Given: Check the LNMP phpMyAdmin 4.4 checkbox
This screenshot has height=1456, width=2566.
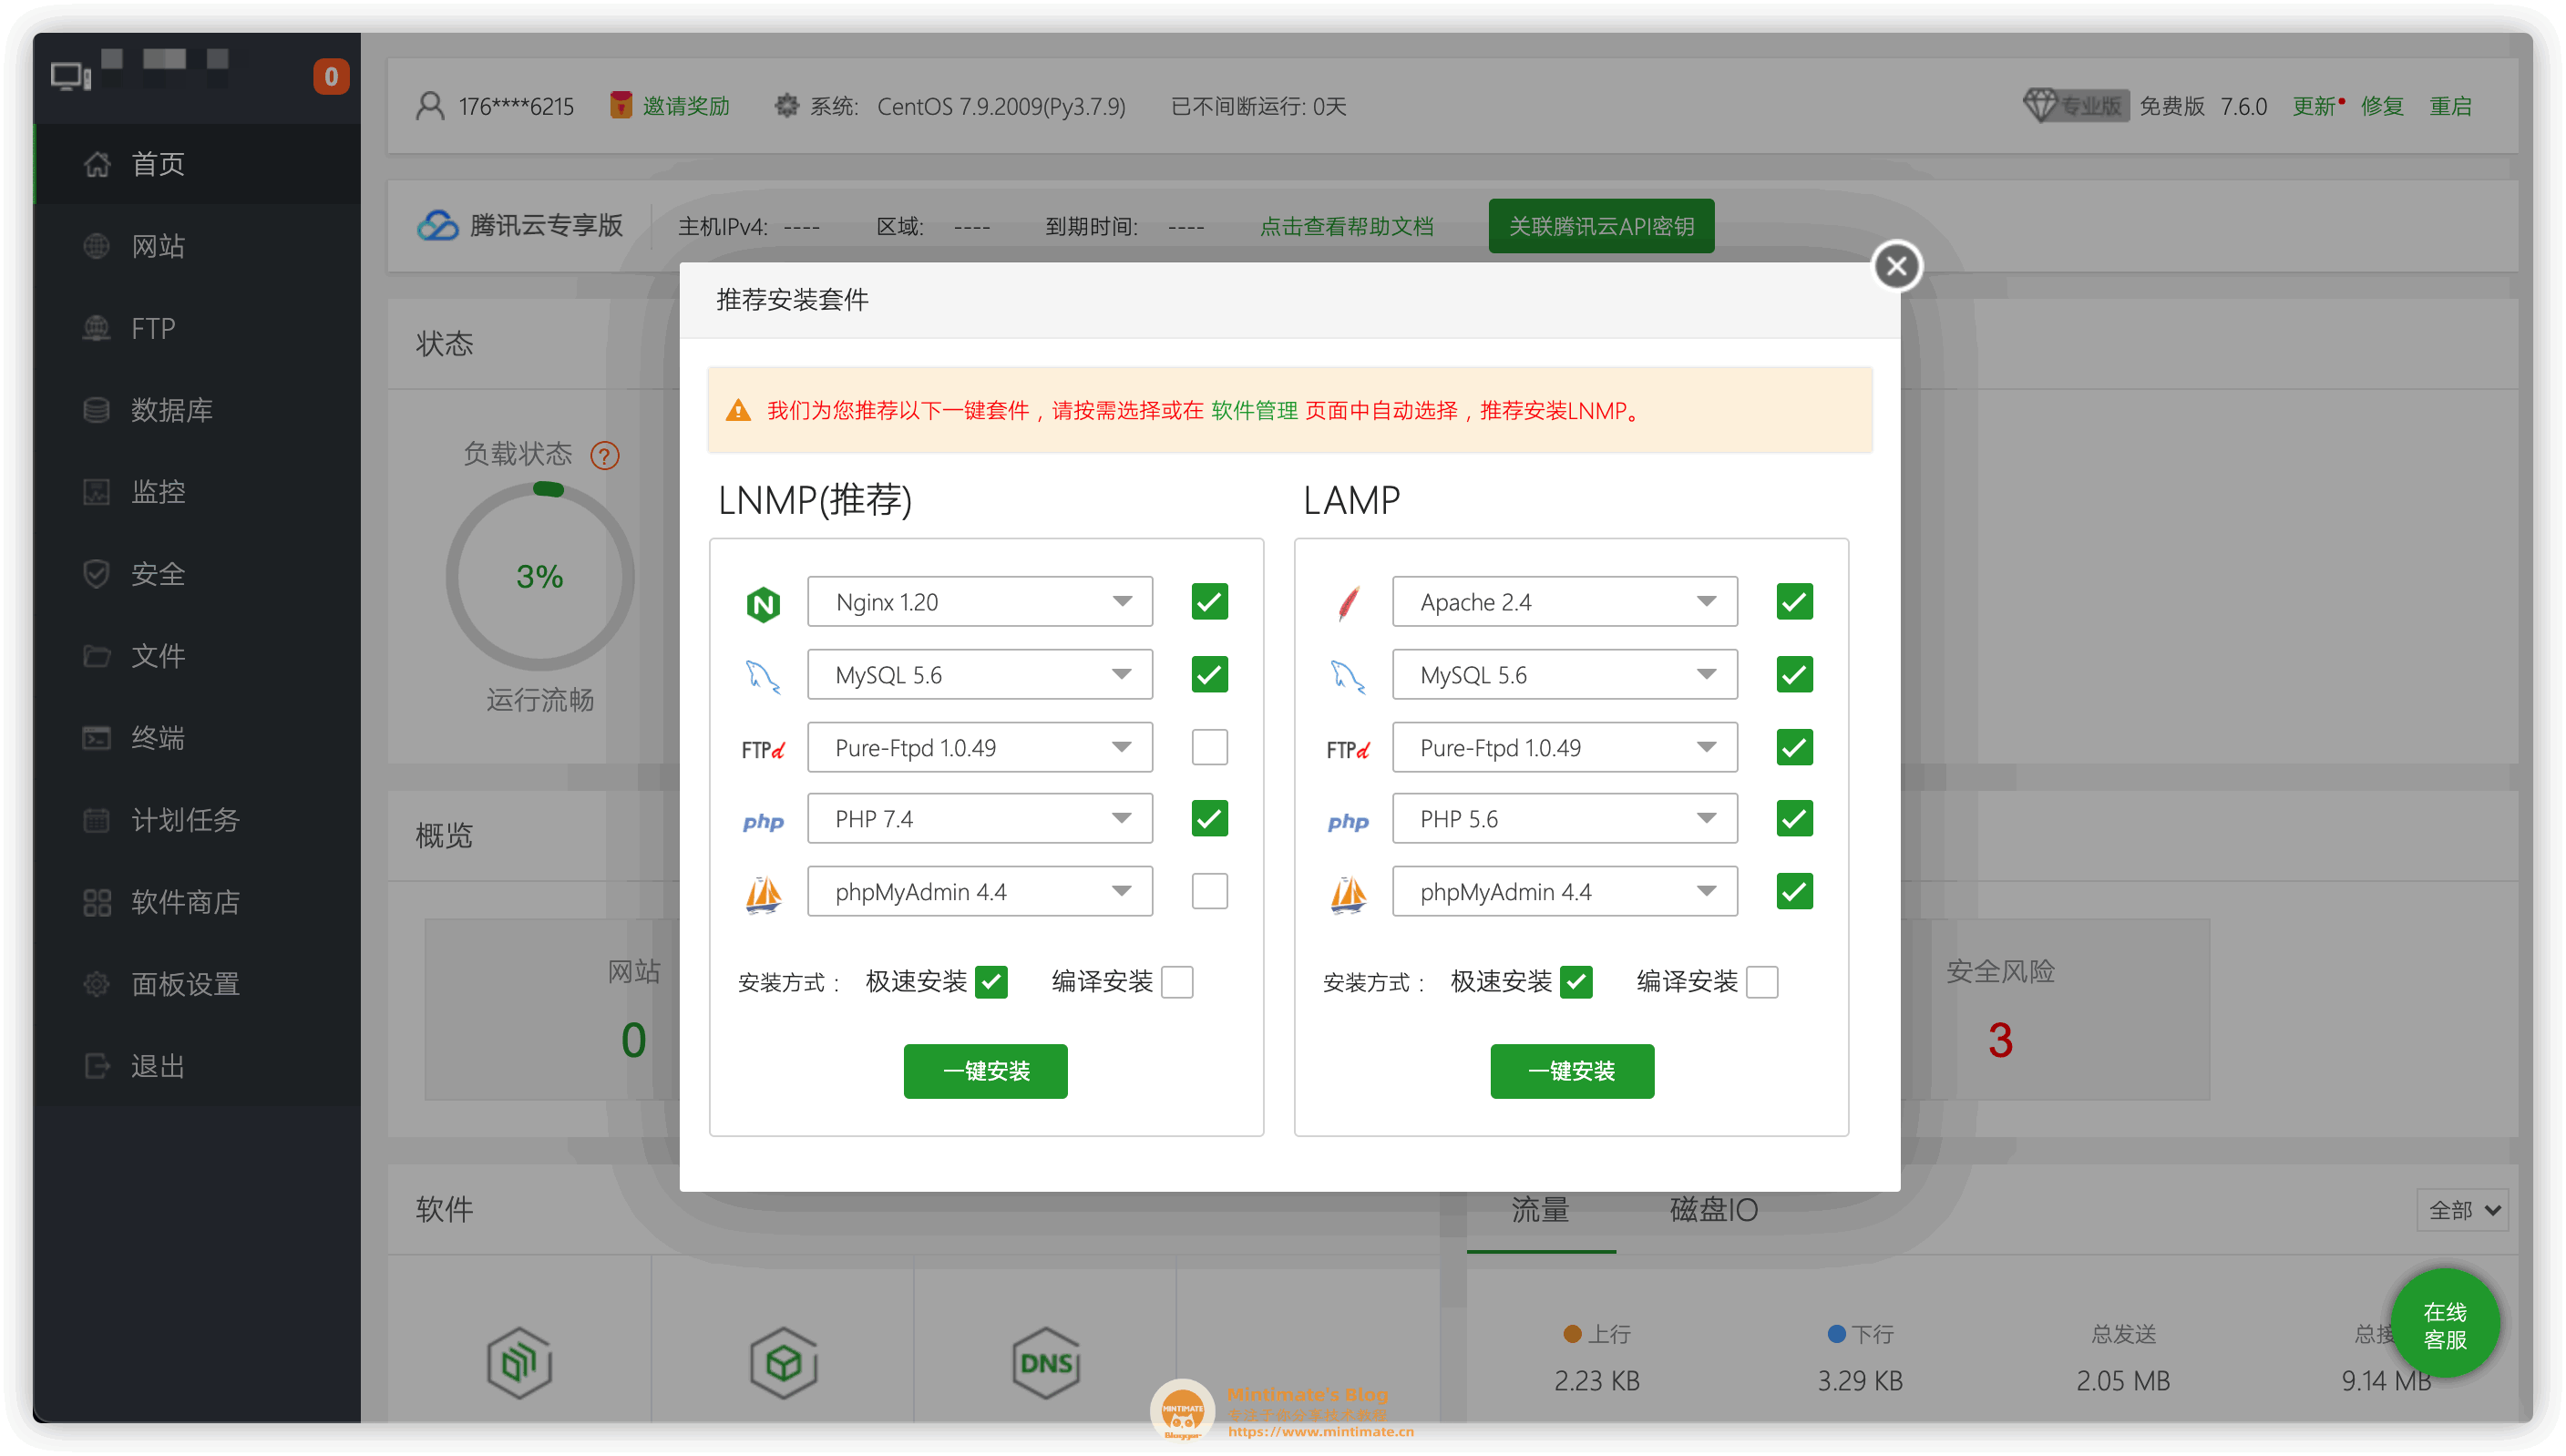Looking at the screenshot, I should (1209, 891).
